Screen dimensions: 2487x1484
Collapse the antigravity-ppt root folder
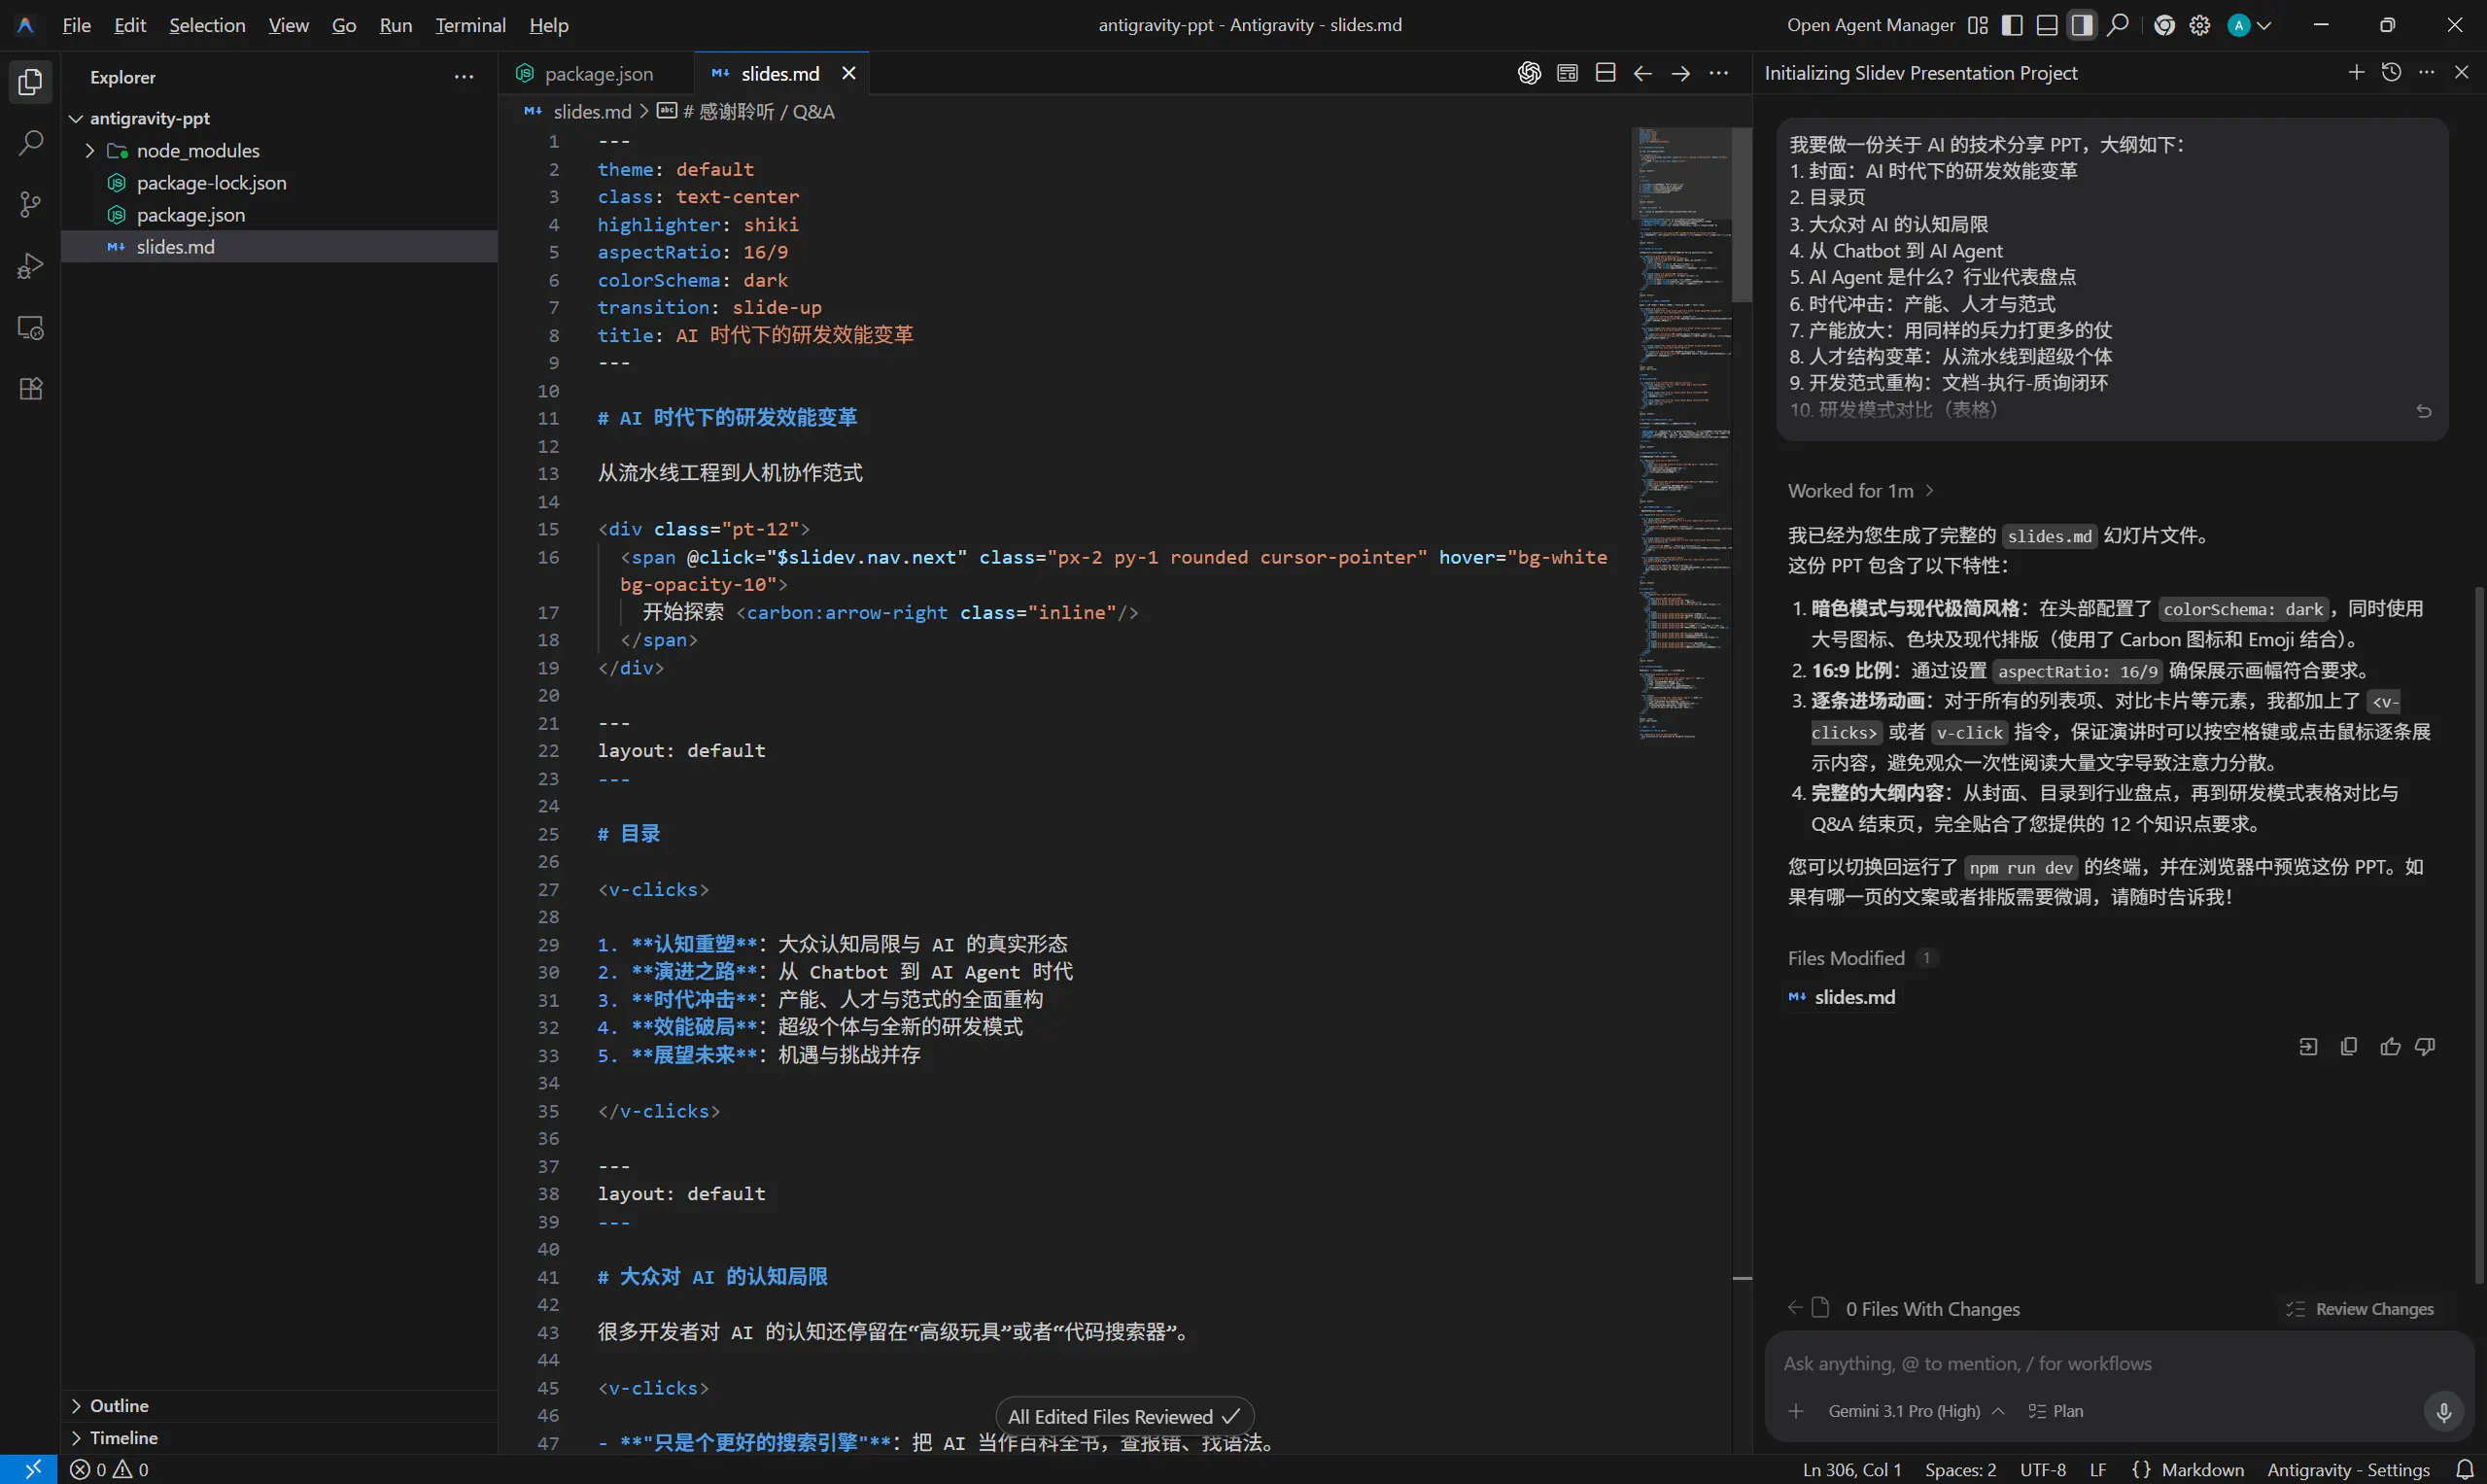(x=76, y=118)
